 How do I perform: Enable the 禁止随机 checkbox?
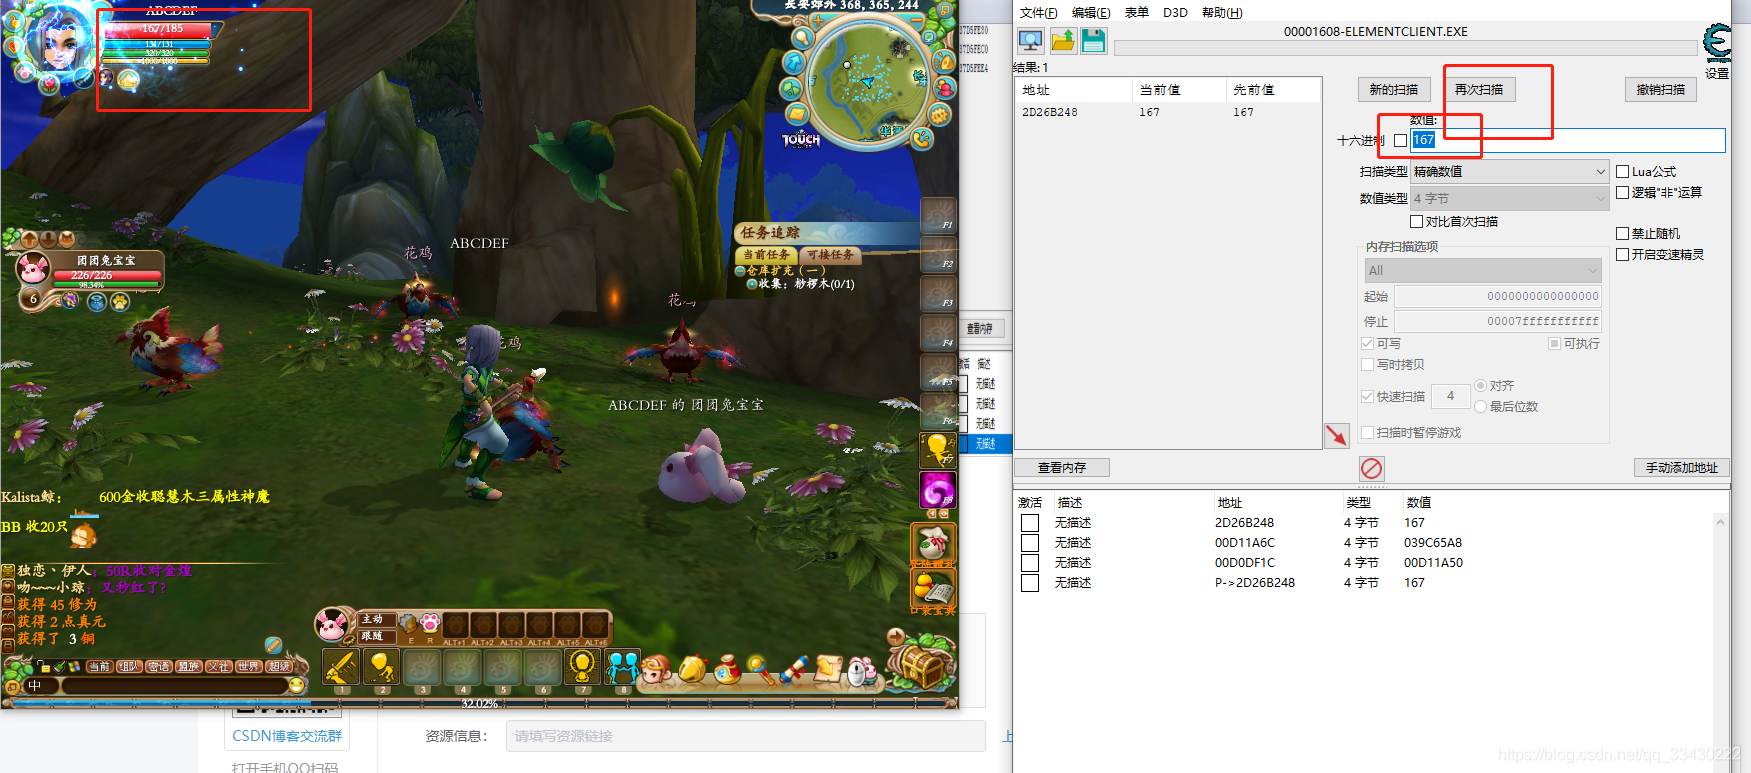pos(1623,234)
